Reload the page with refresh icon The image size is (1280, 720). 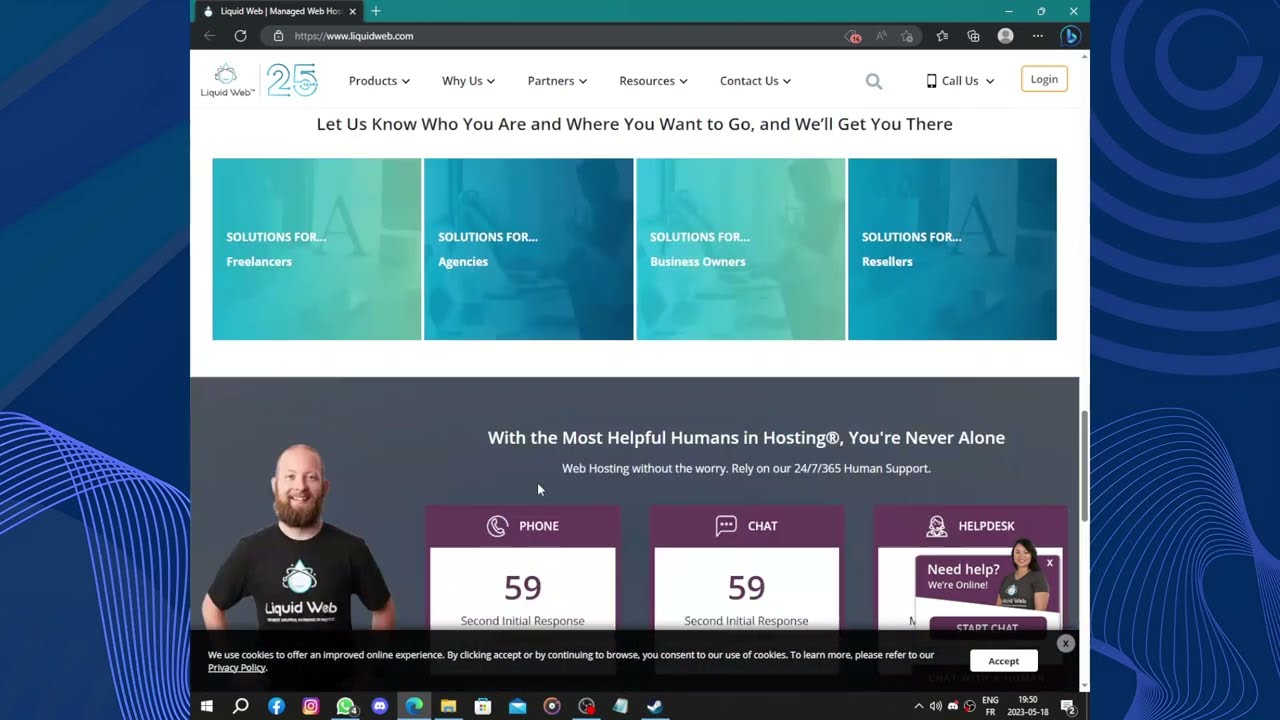pos(241,36)
